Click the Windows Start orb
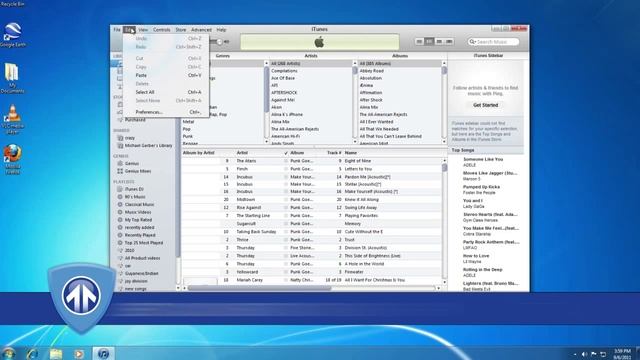 pyautogui.click(x=8, y=353)
